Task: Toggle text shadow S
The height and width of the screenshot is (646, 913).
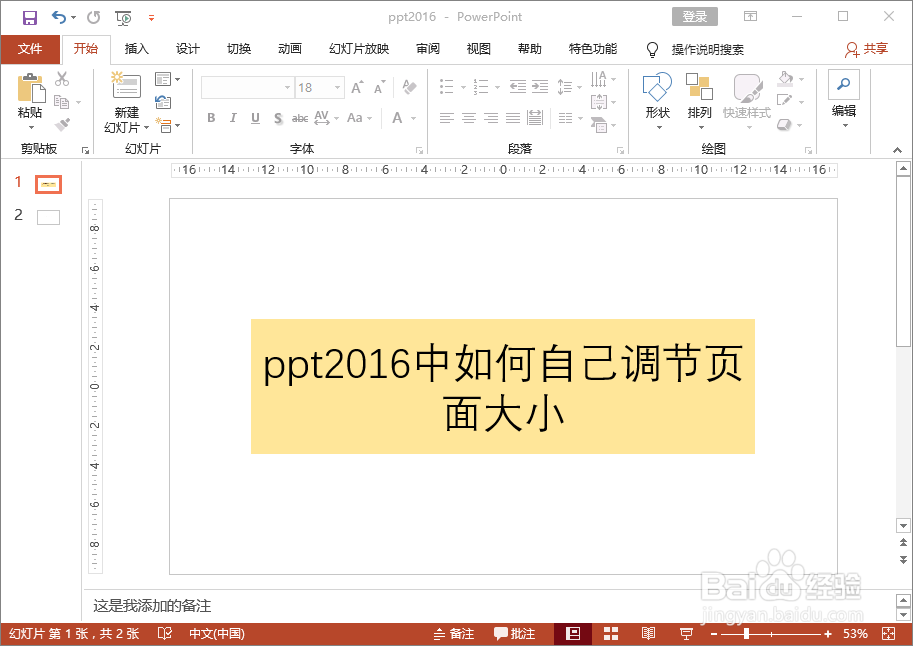Action: 278,118
